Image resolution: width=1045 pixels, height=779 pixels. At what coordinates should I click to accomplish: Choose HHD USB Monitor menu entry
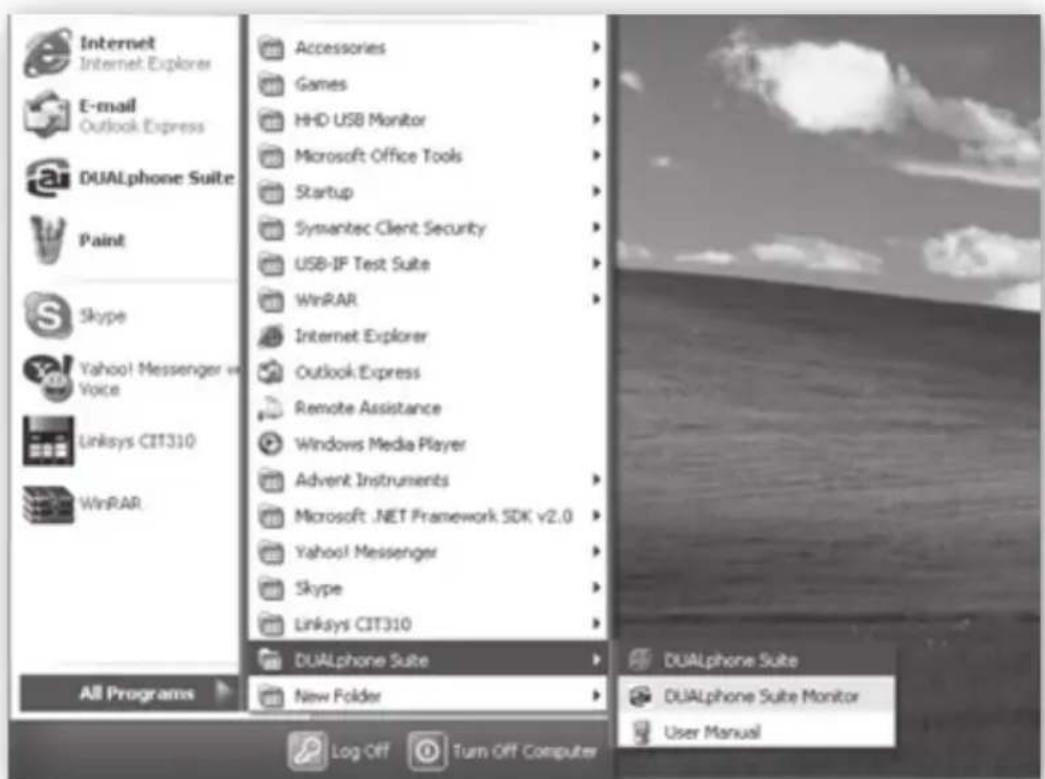[428, 120]
